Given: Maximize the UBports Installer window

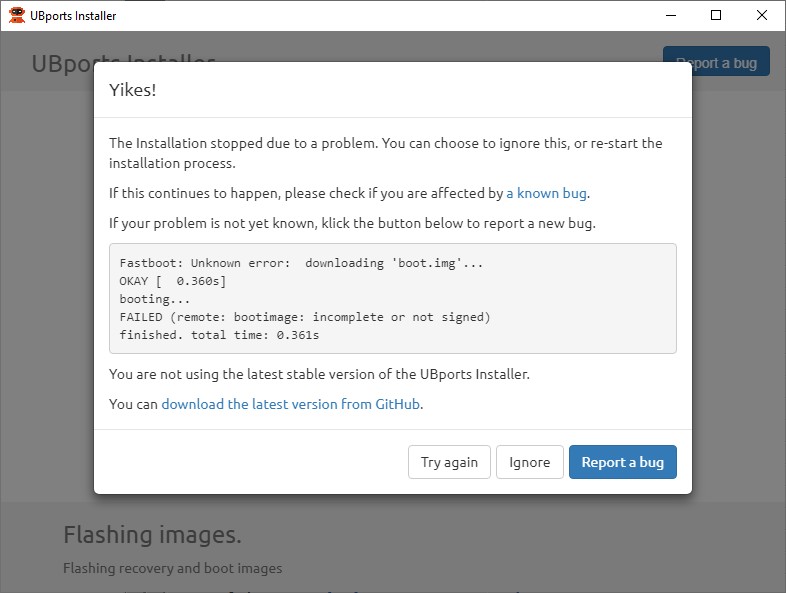Looking at the screenshot, I should [x=716, y=16].
